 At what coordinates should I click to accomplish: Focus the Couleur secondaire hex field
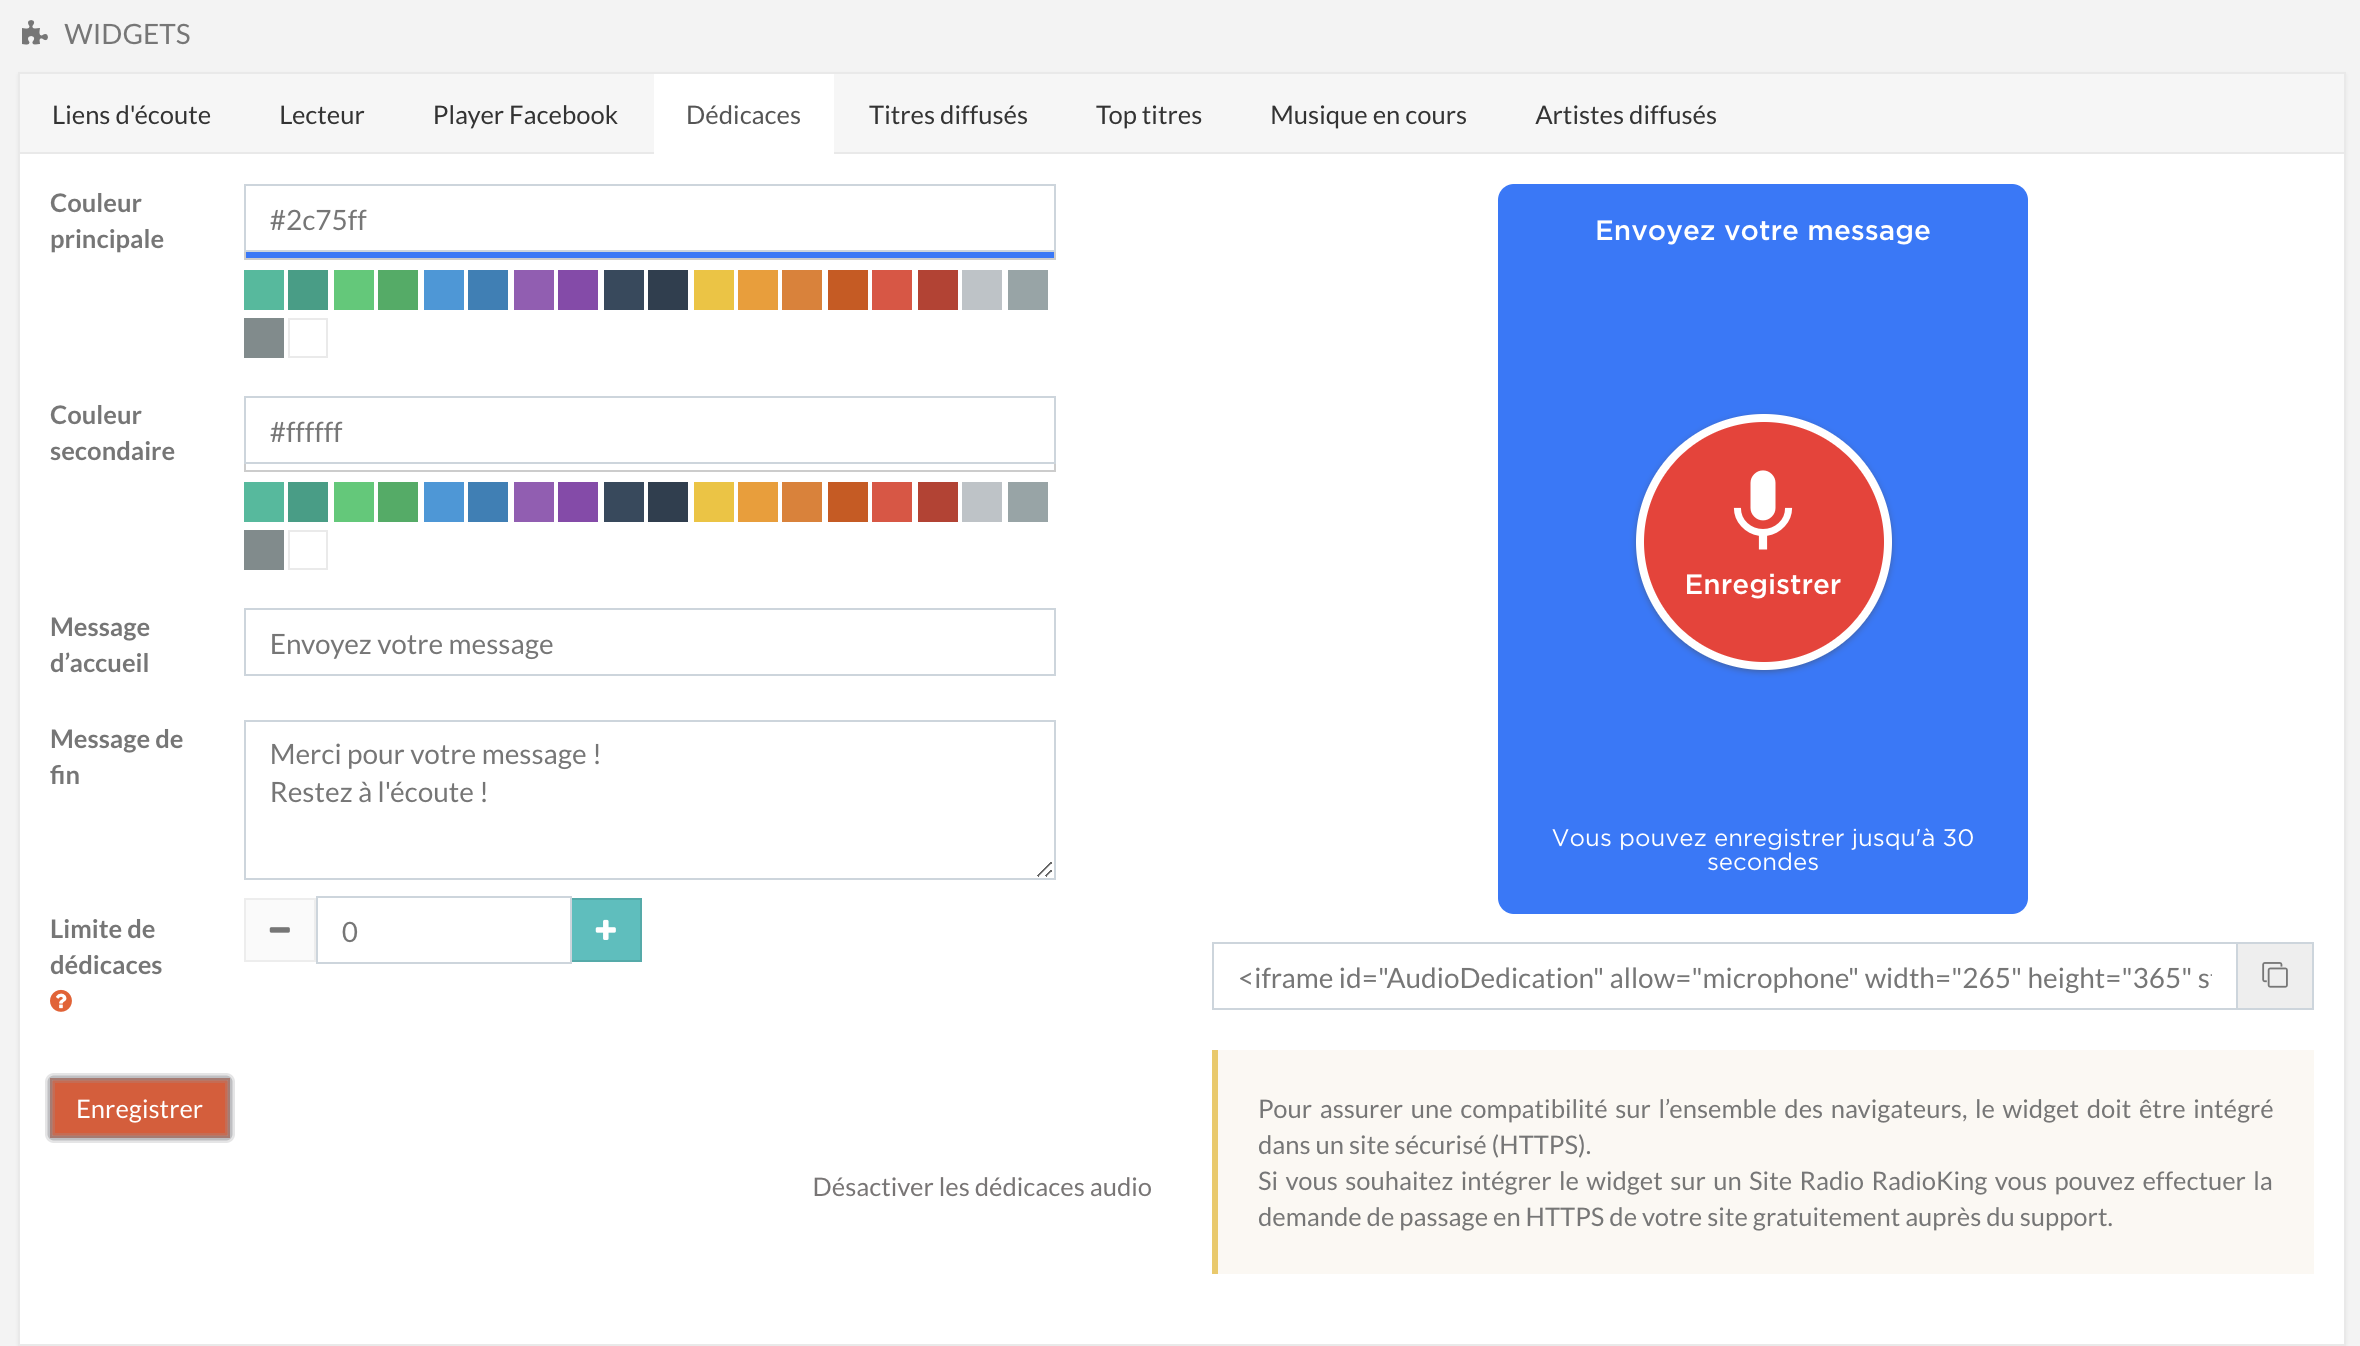point(650,432)
